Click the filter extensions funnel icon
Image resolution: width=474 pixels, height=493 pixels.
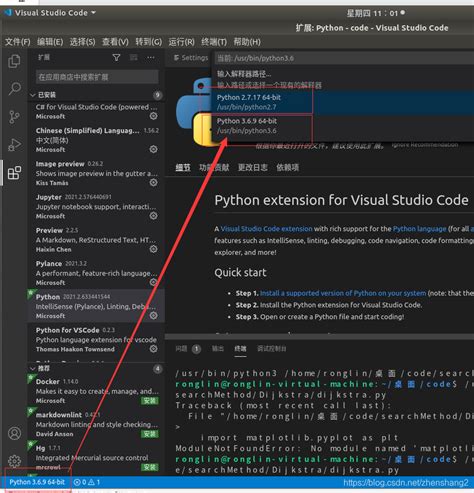[116, 58]
